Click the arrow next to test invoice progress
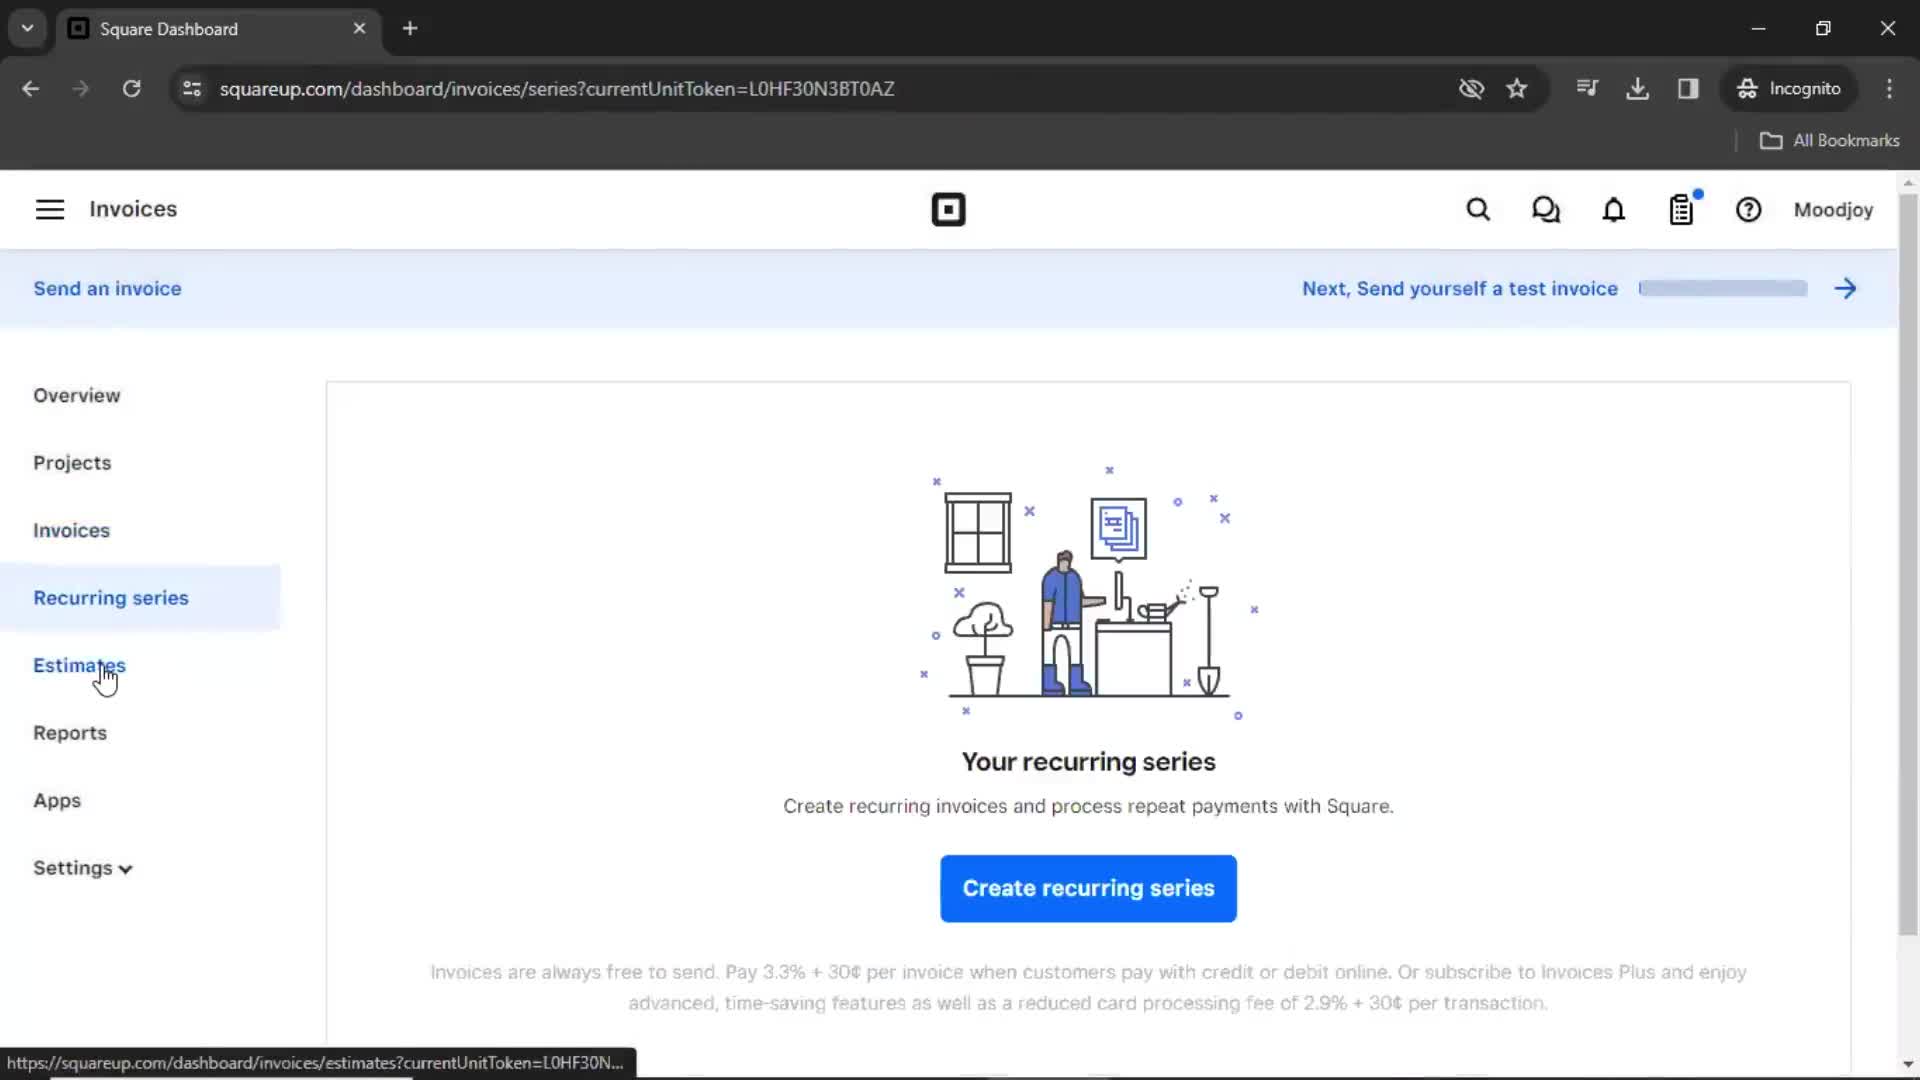The image size is (1920, 1080). pyautogui.click(x=1846, y=289)
